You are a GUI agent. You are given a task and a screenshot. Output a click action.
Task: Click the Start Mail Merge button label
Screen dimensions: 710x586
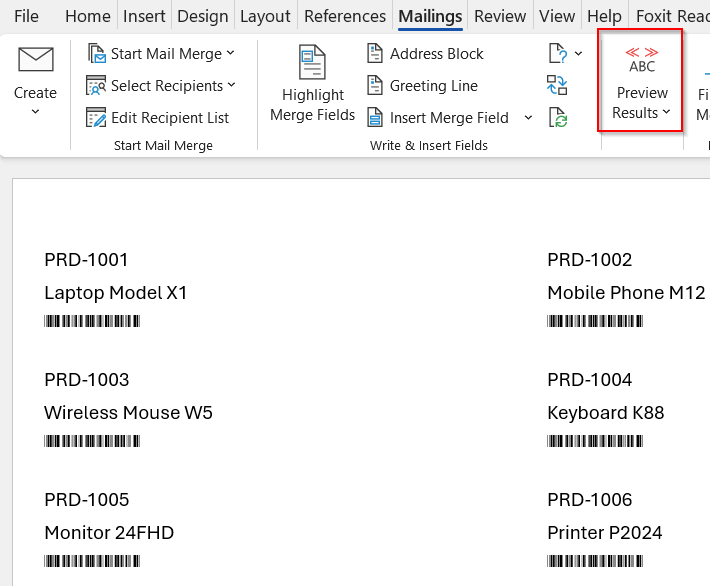pos(166,54)
